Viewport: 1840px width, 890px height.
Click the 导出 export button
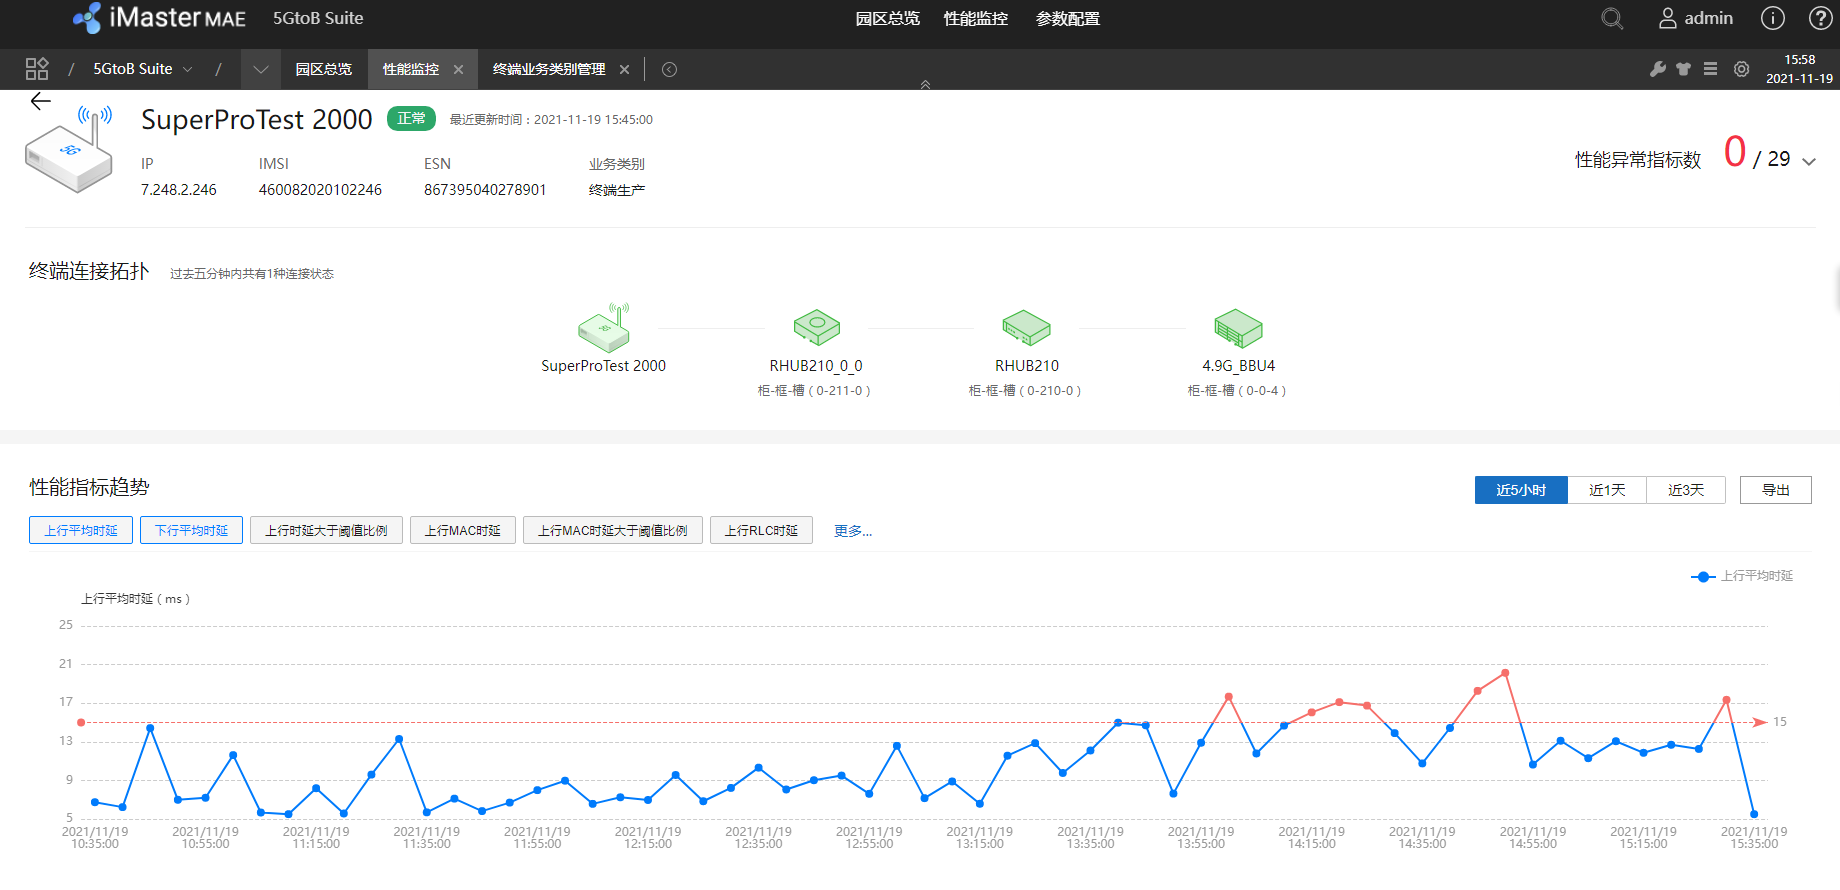[1776, 490]
